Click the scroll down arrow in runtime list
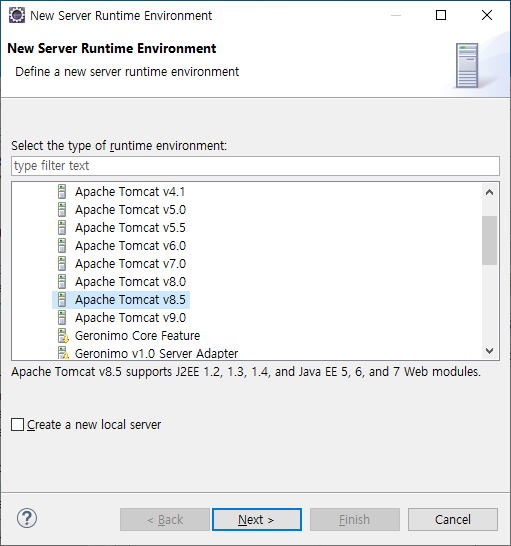511x546 pixels. click(x=489, y=351)
